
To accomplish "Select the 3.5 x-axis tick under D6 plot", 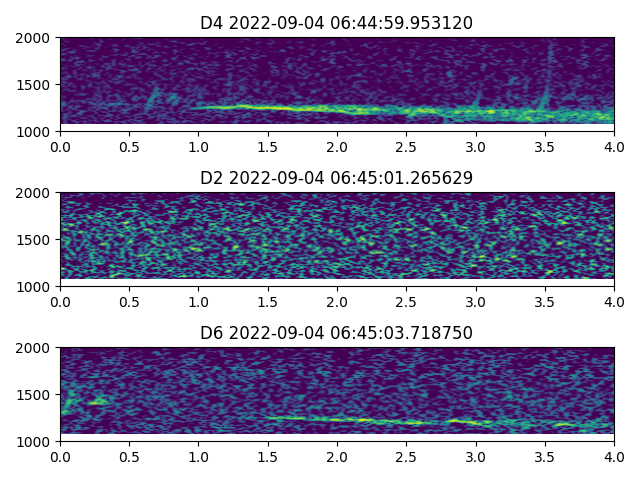I will click(x=545, y=456).
